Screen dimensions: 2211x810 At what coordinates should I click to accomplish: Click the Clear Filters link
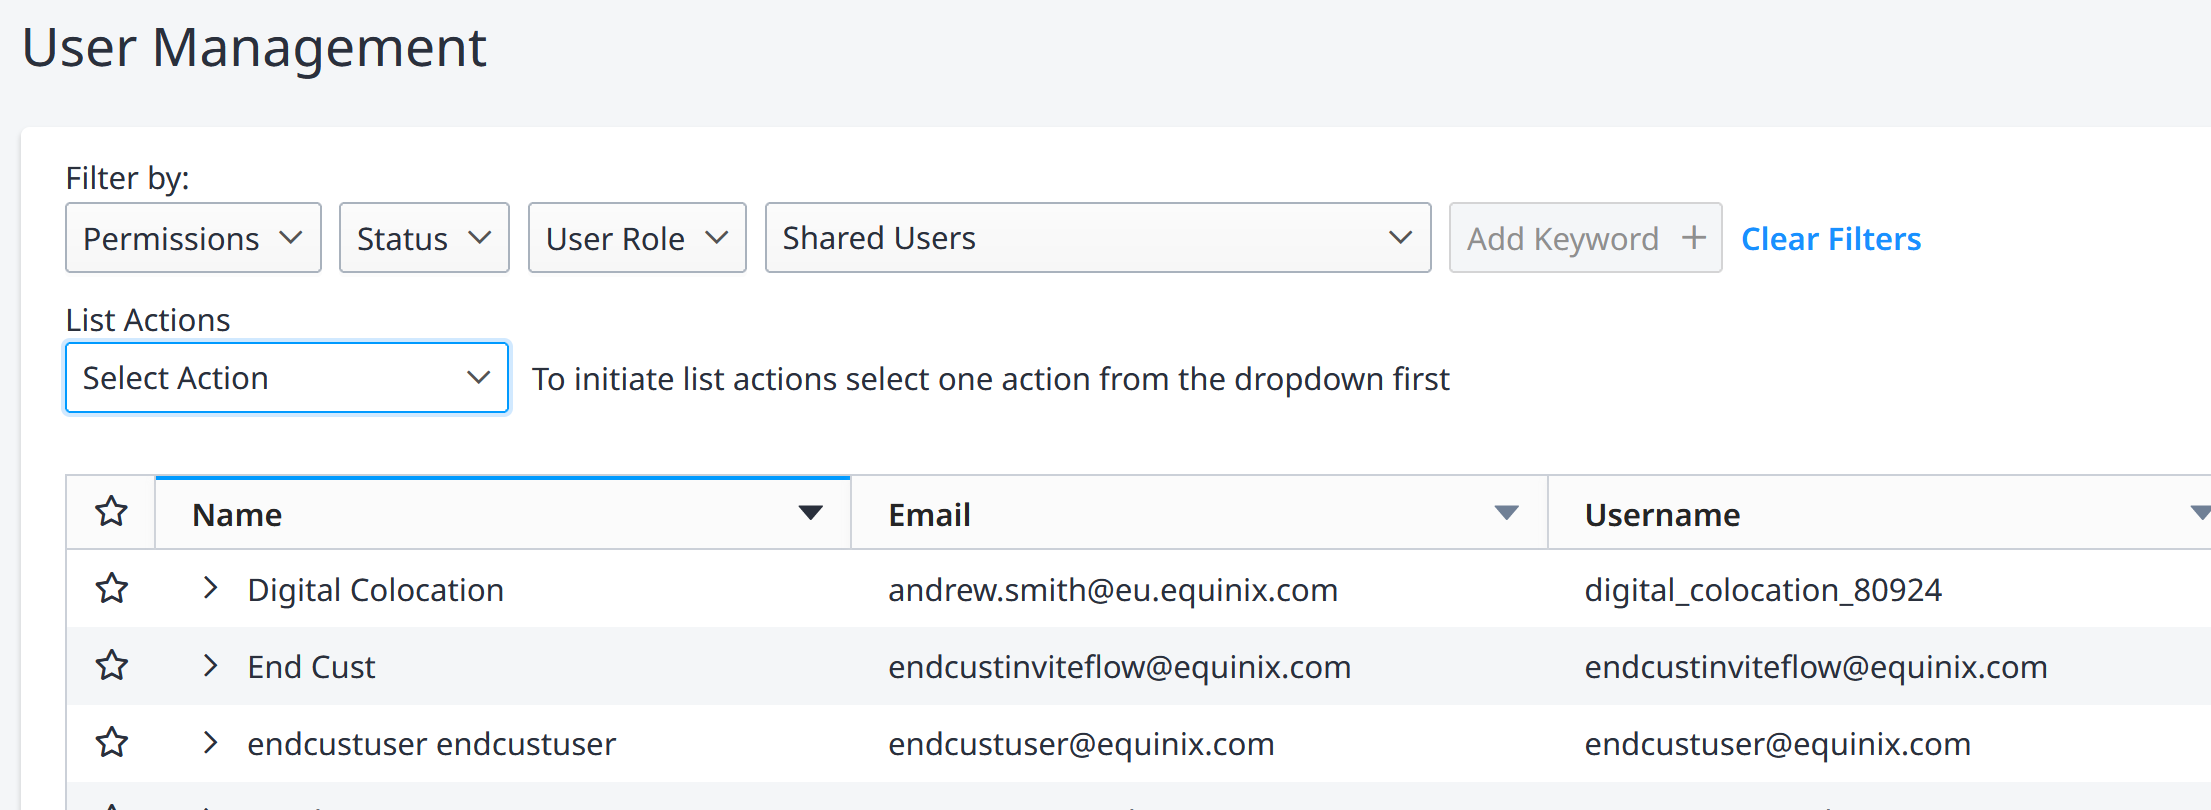pos(1831,239)
